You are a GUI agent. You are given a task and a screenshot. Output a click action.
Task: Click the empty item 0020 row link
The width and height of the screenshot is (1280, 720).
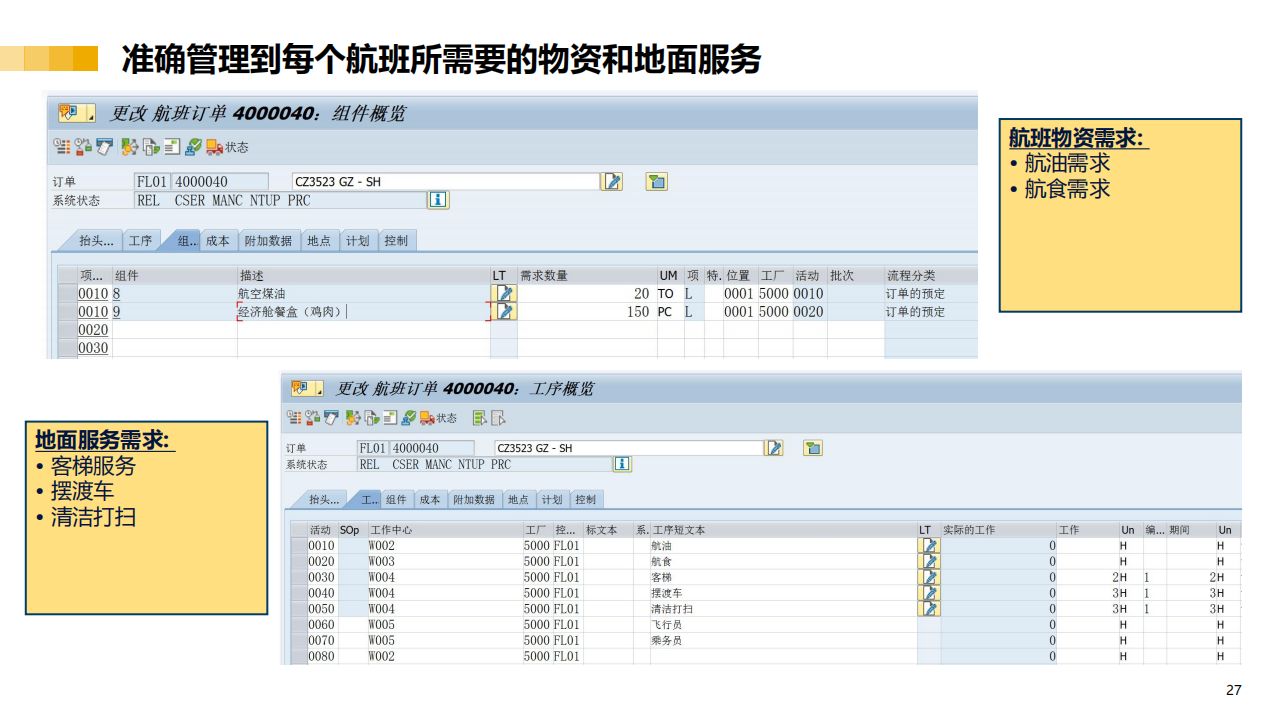93,330
